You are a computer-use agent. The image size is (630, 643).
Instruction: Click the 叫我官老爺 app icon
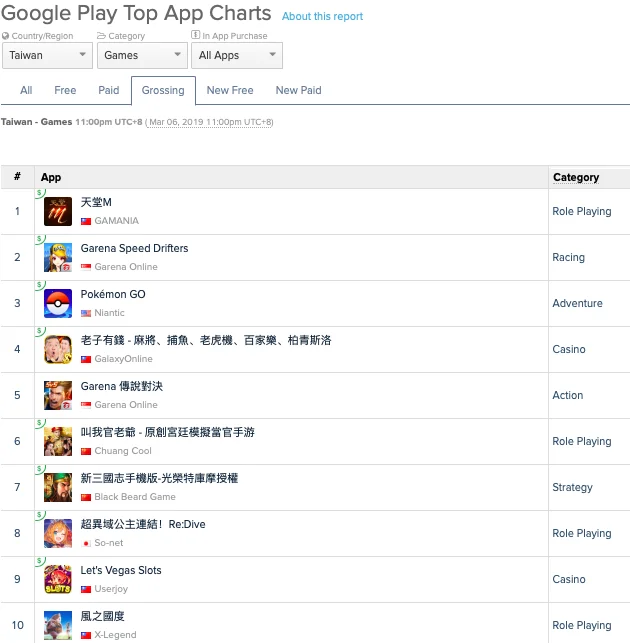click(x=58, y=441)
